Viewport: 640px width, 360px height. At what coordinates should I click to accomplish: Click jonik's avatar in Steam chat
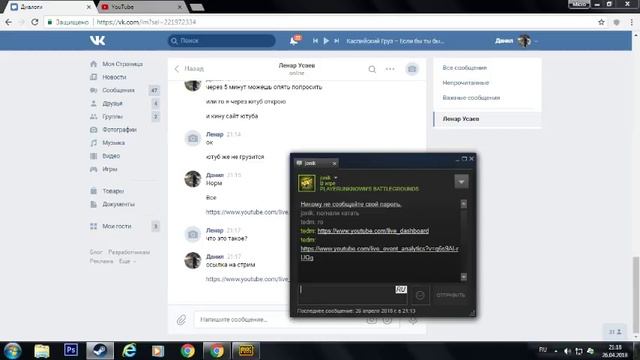[307, 183]
